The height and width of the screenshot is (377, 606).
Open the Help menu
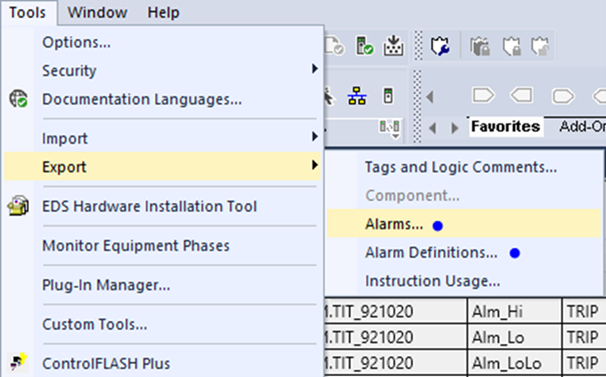tap(163, 12)
